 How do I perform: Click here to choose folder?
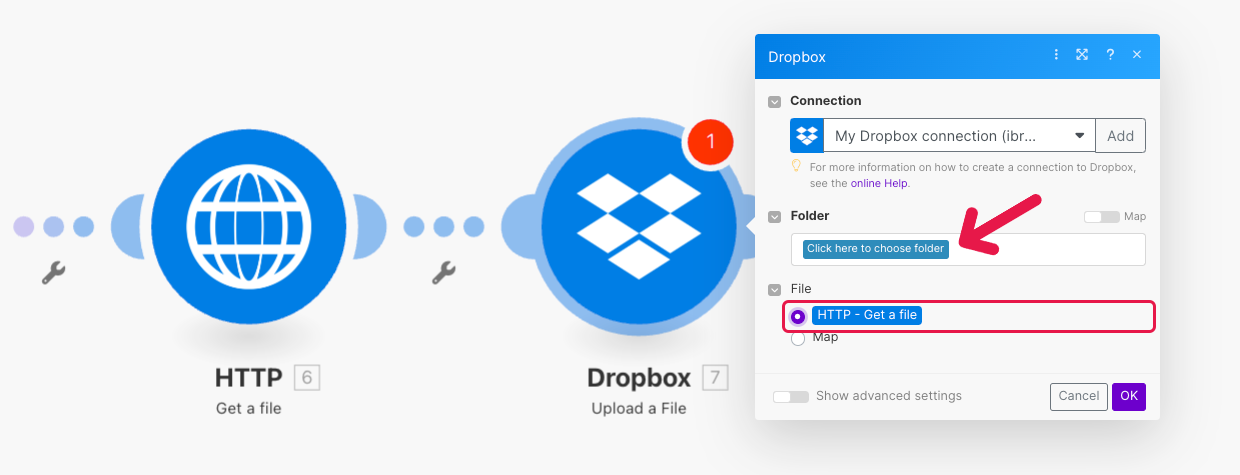(875, 249)
